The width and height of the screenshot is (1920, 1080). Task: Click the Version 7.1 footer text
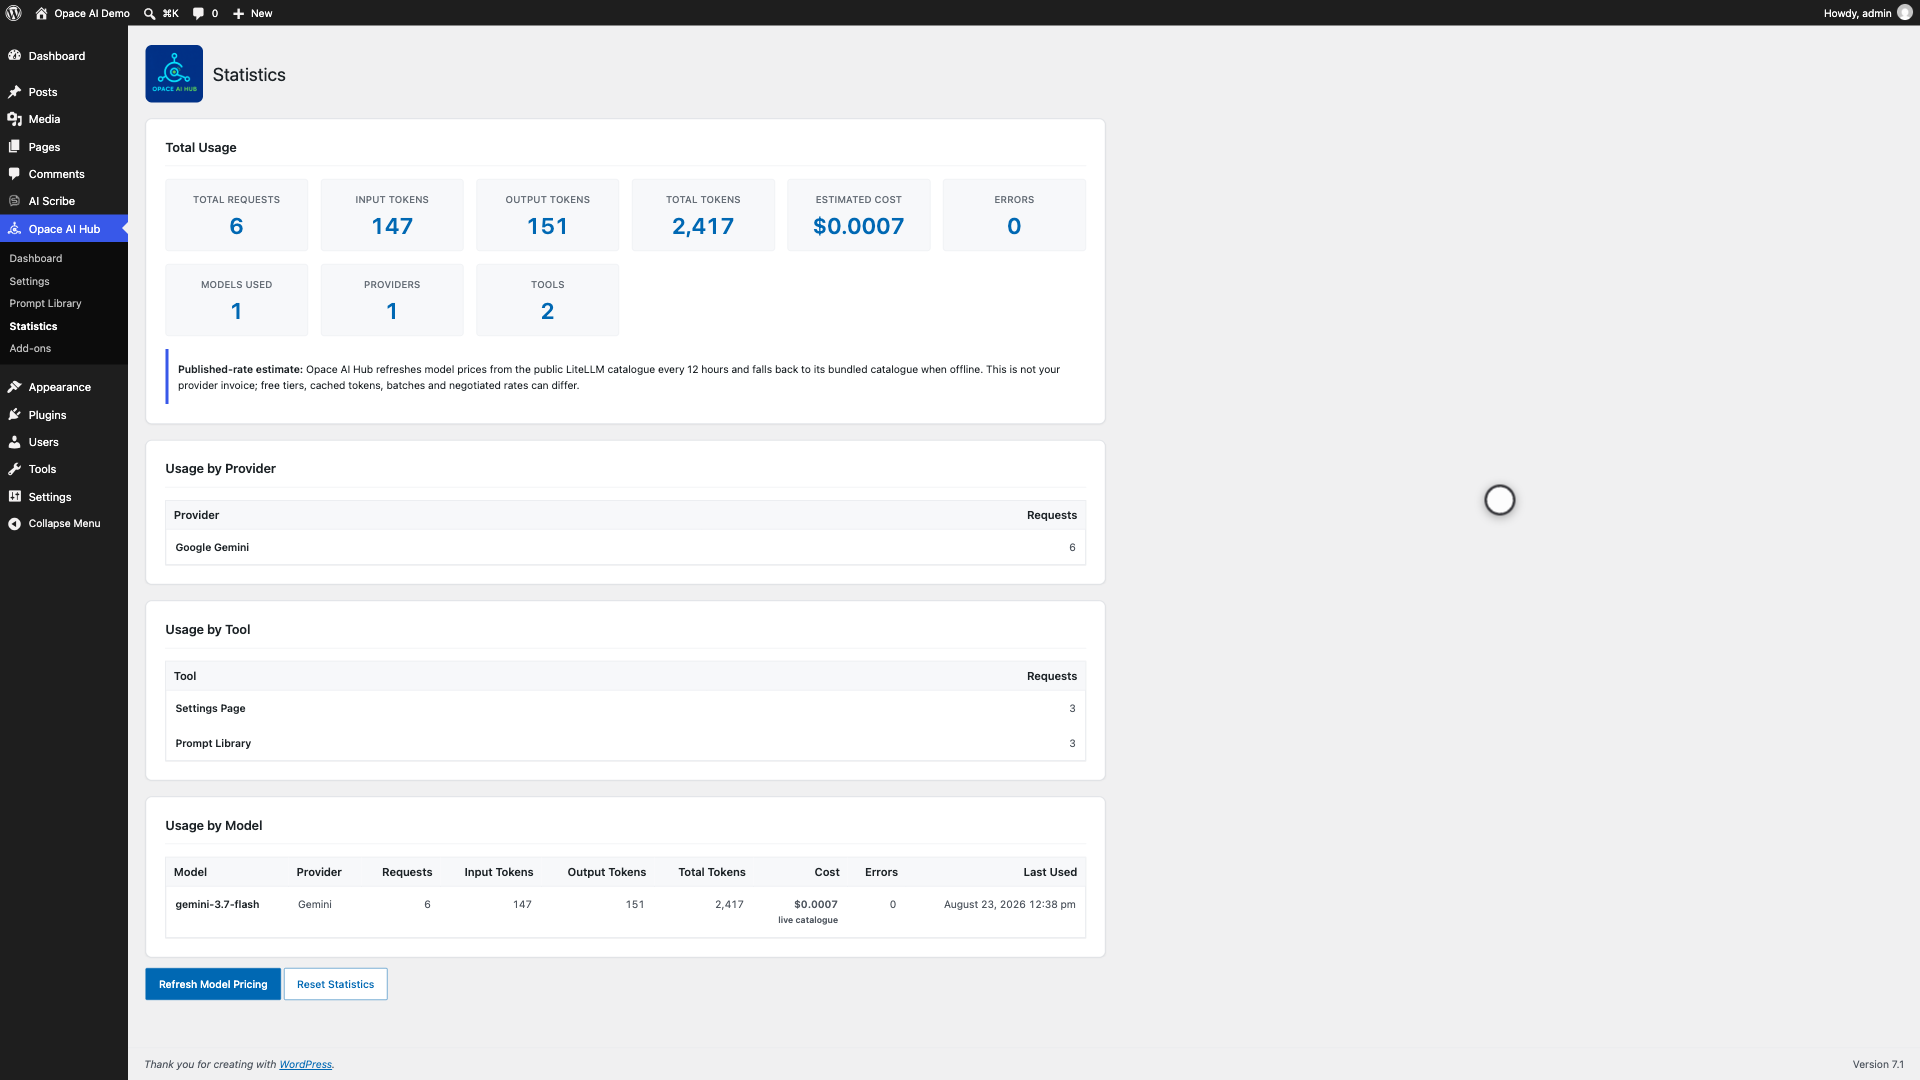(1878, 1064)
